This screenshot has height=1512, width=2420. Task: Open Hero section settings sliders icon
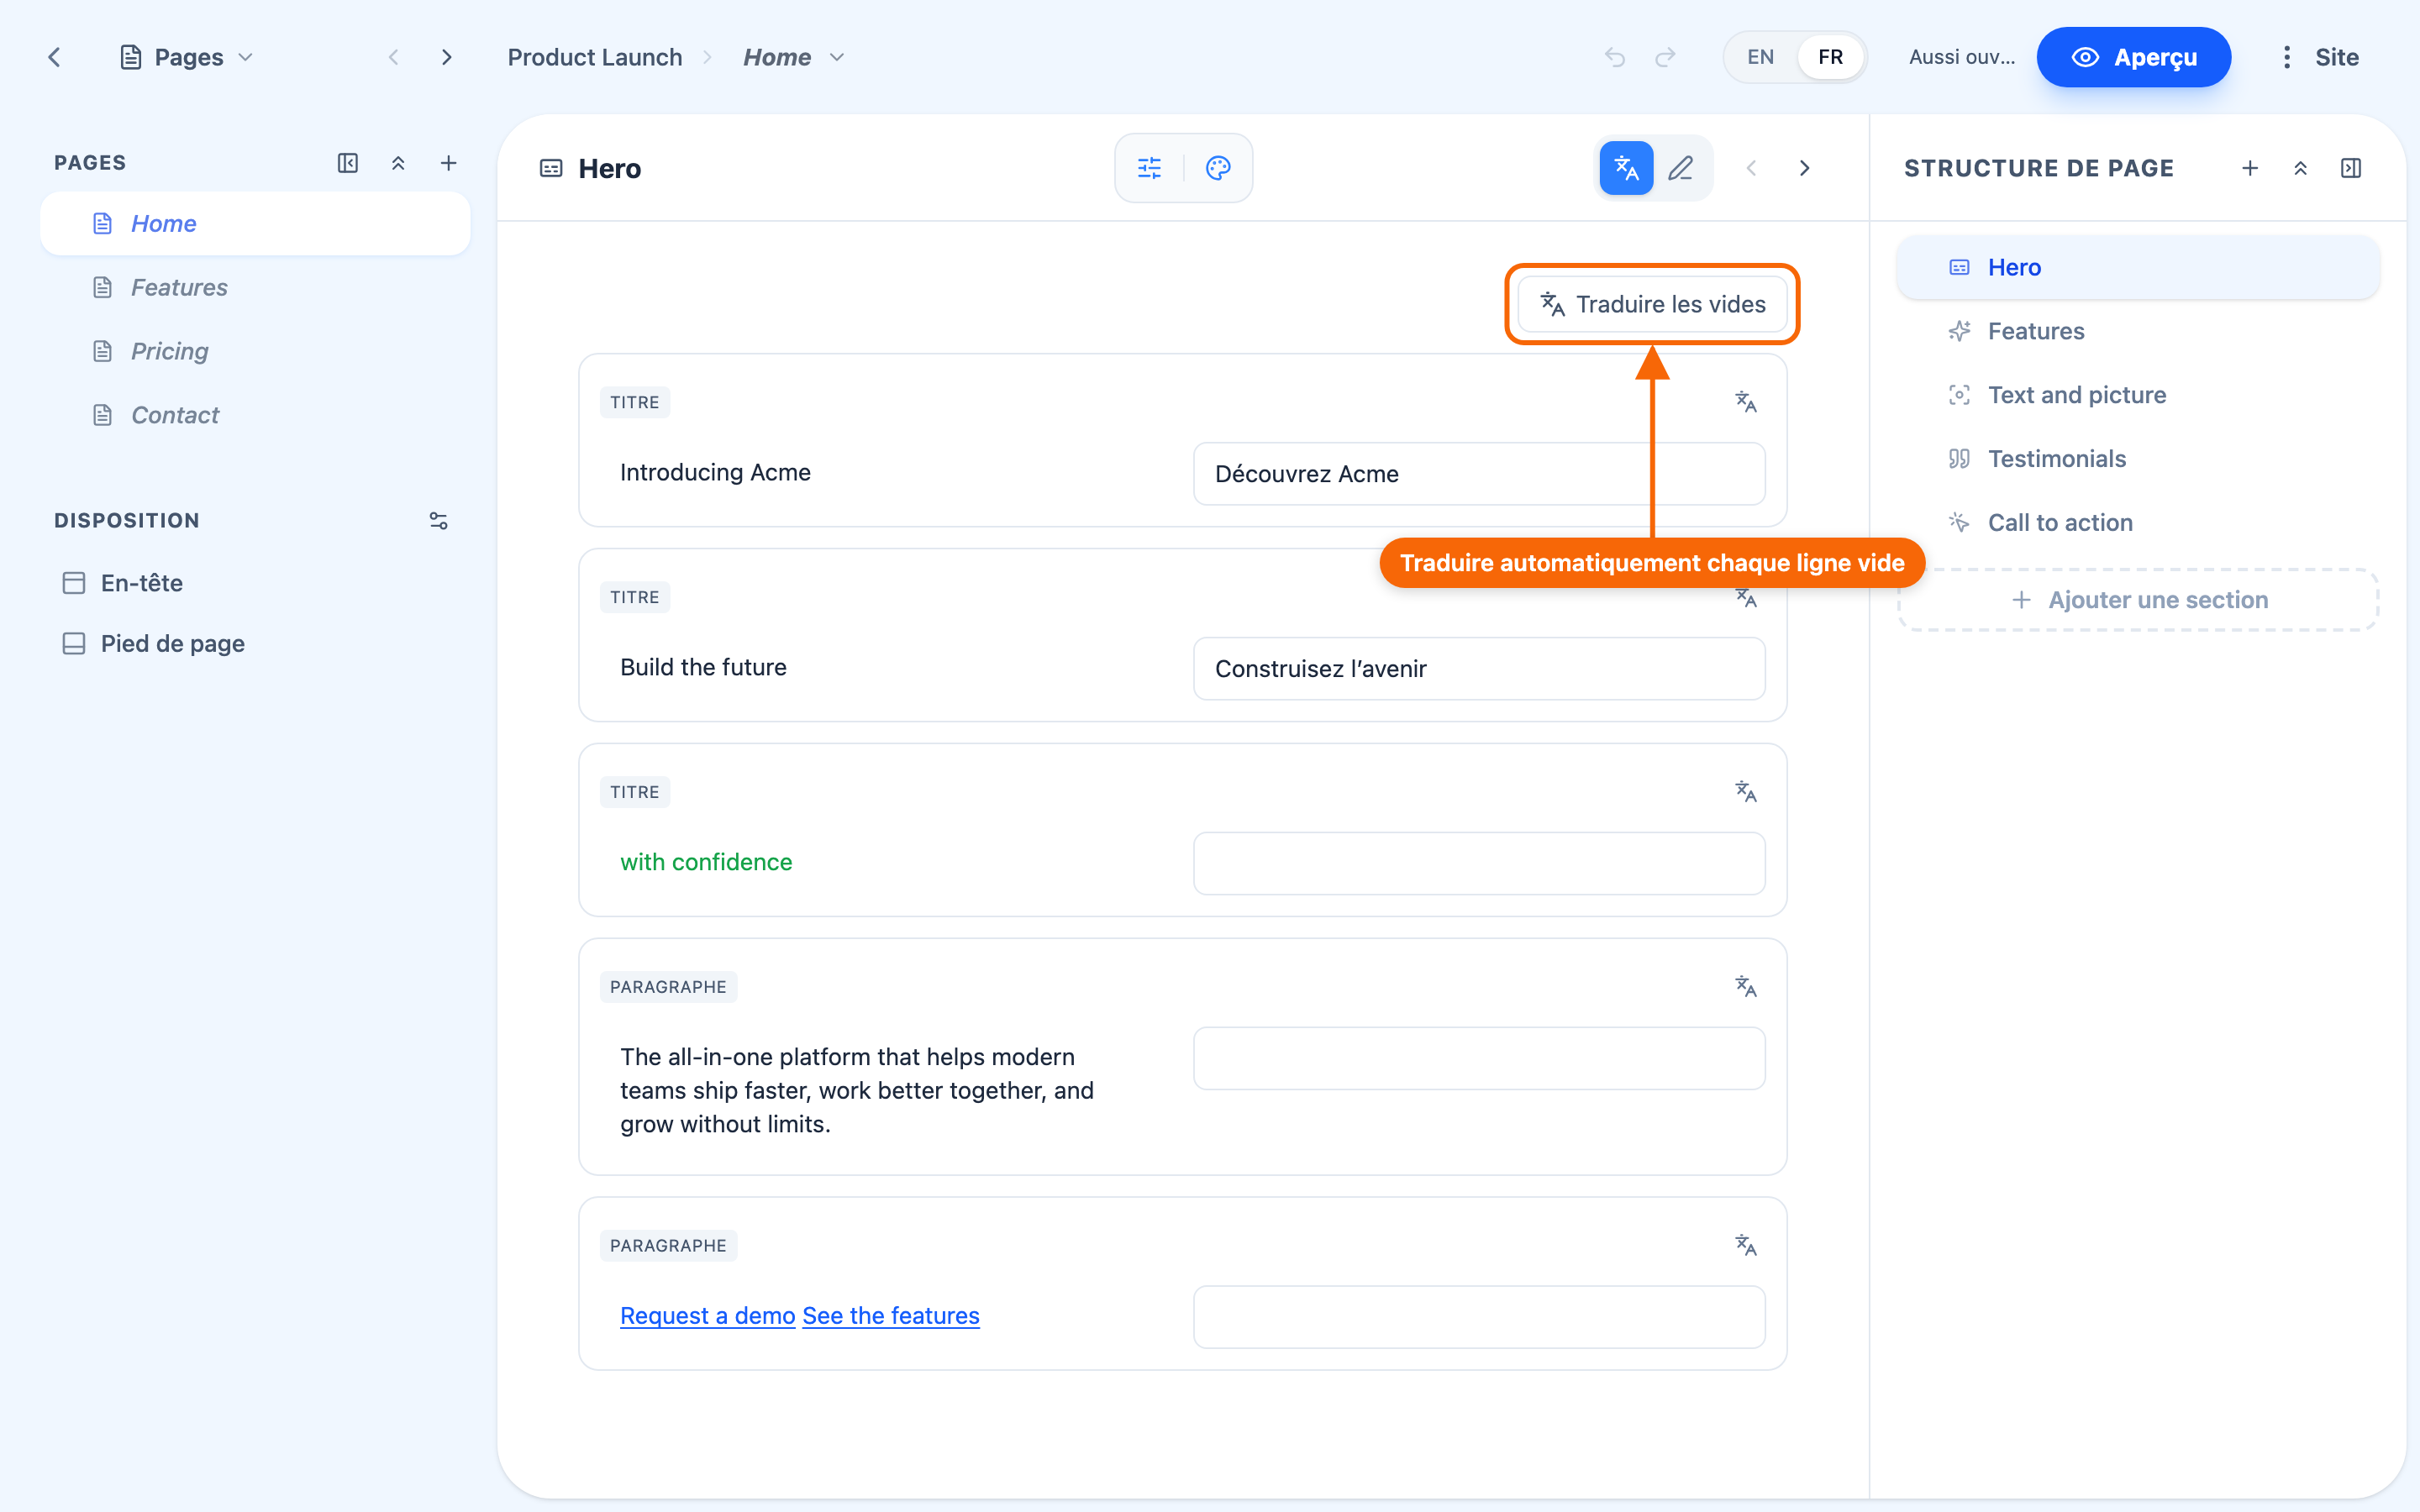pyautogui.click(x=1150, y=168)
